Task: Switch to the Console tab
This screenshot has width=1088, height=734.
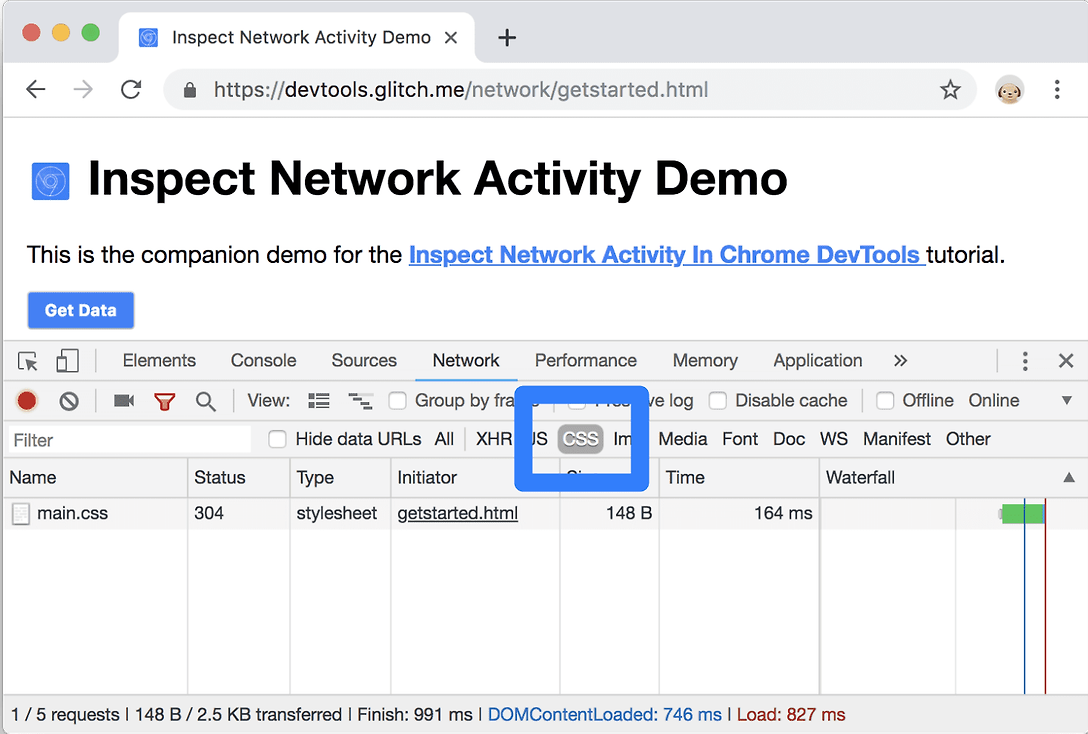Action: pyautogui.click(x=264, y=361)
